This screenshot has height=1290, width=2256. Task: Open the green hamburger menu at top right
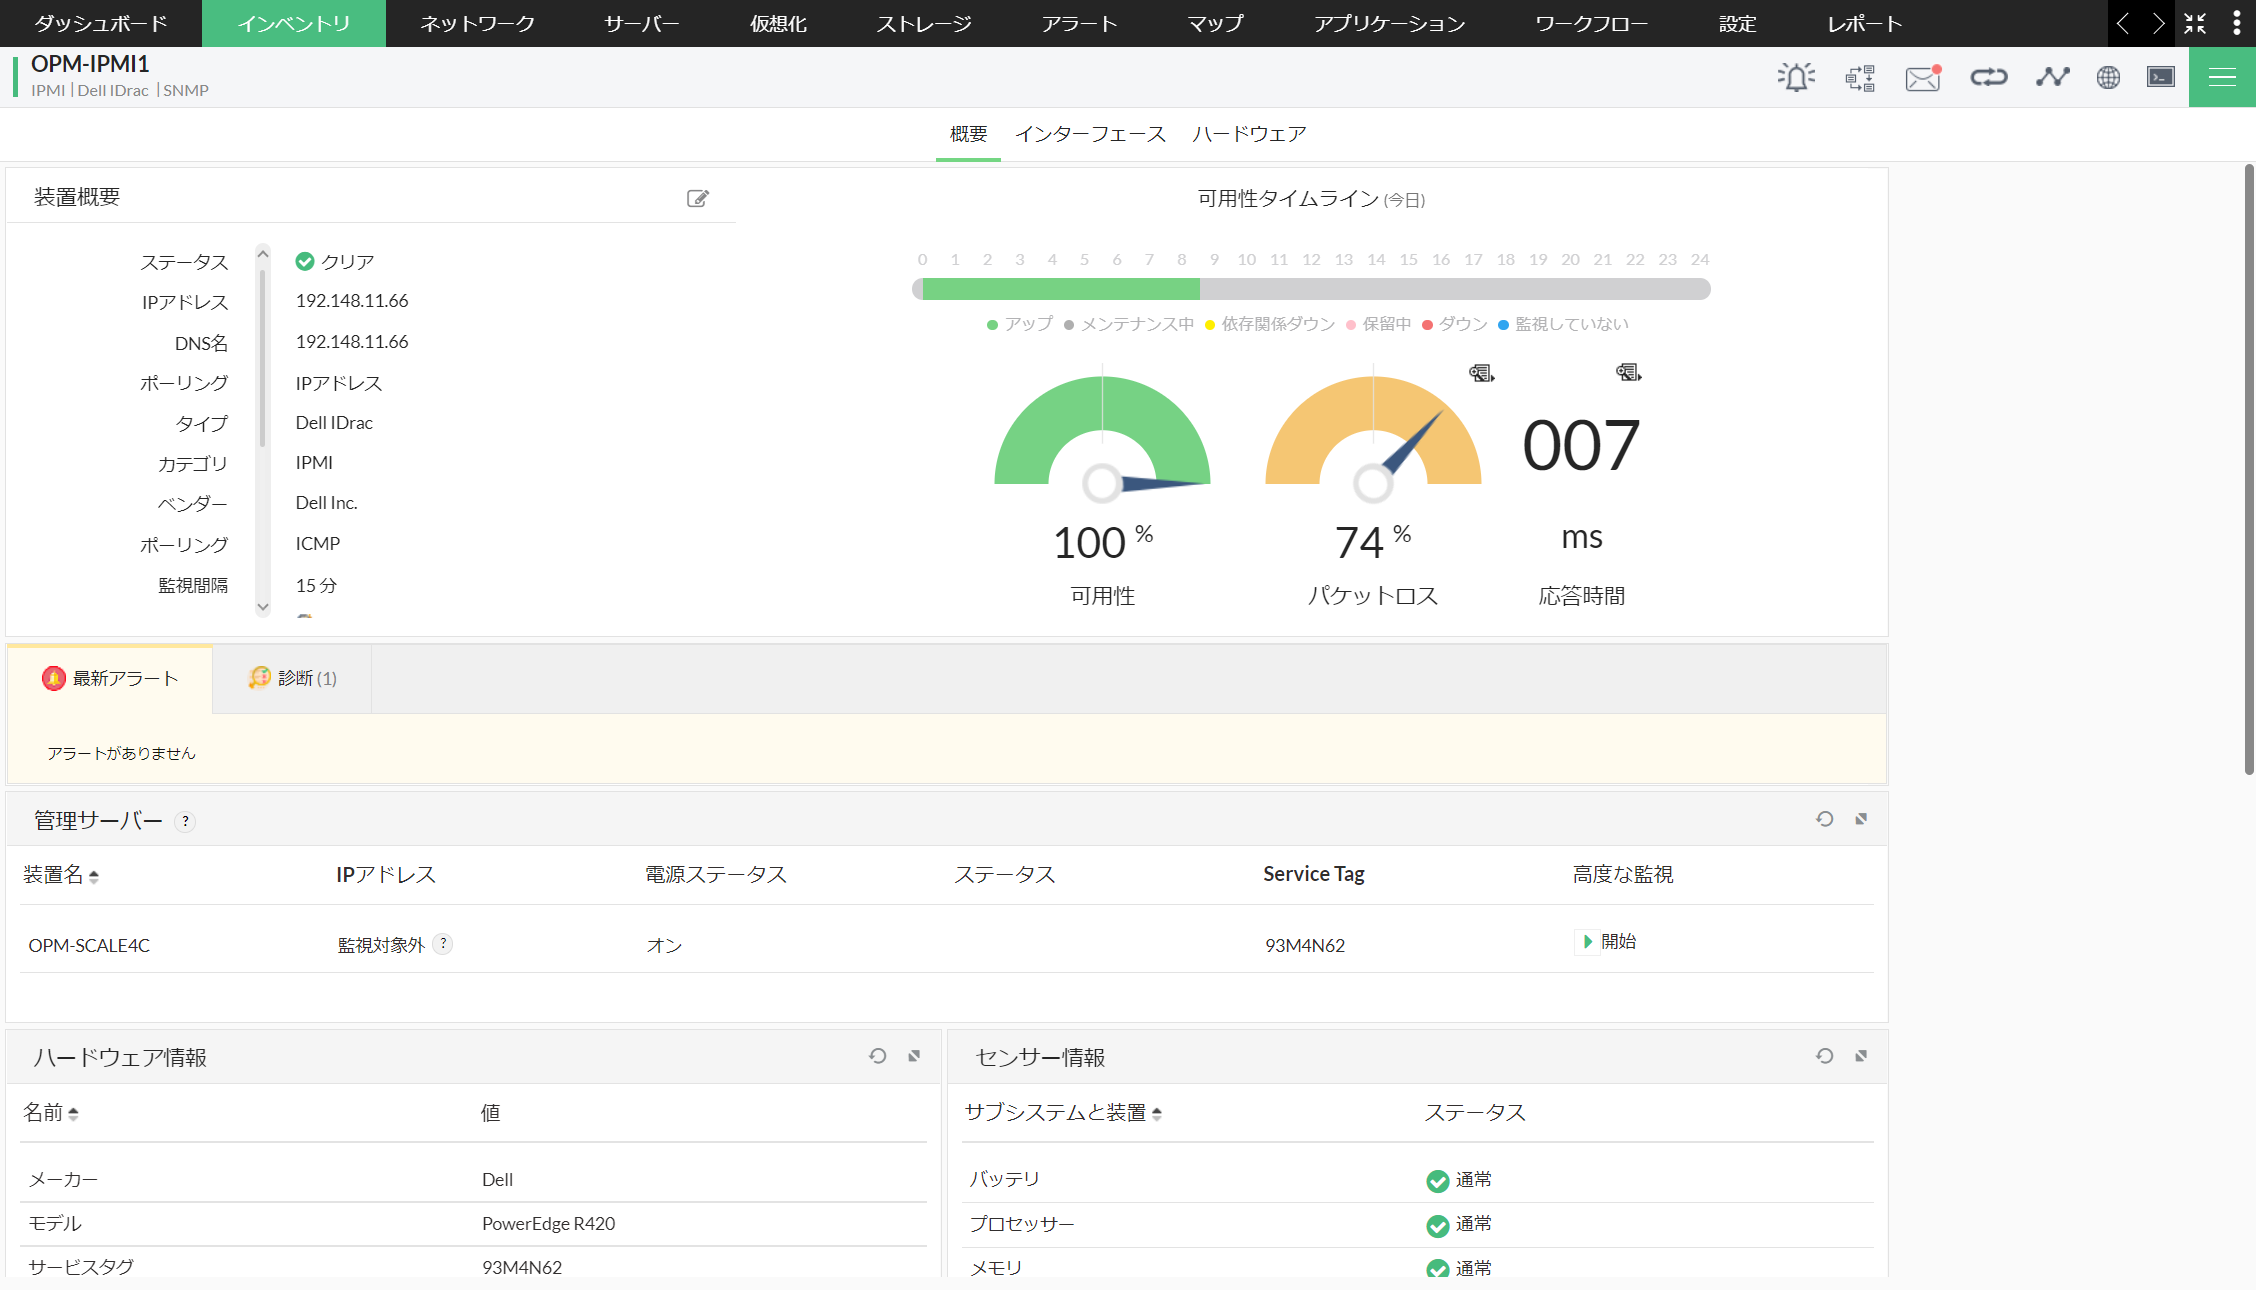2221,77
